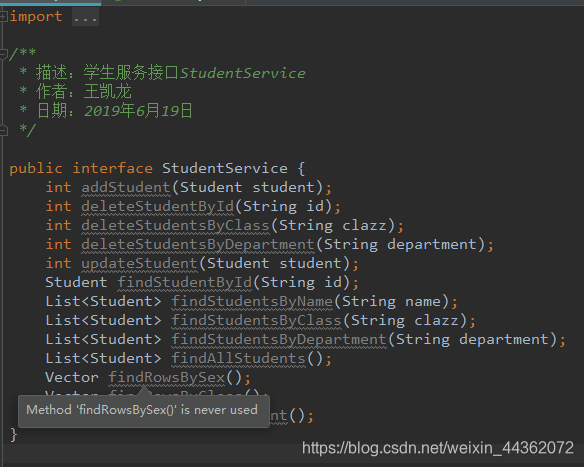Click the folded import ellipsis placeholder
The image size is (584, 467).
[x=85, y=17]
